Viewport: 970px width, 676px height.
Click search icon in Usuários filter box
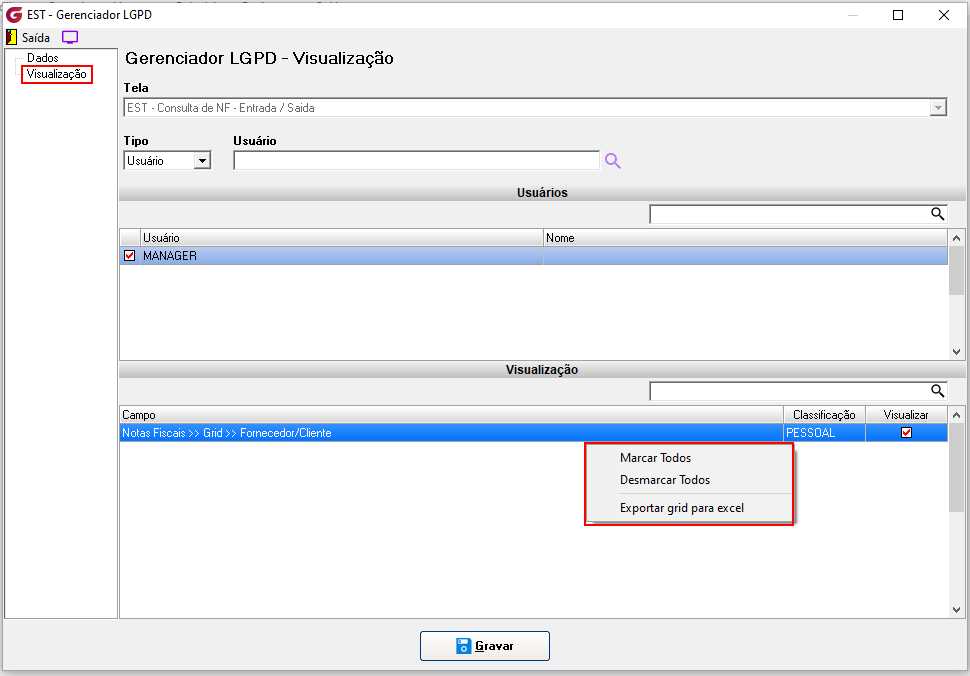937,214
